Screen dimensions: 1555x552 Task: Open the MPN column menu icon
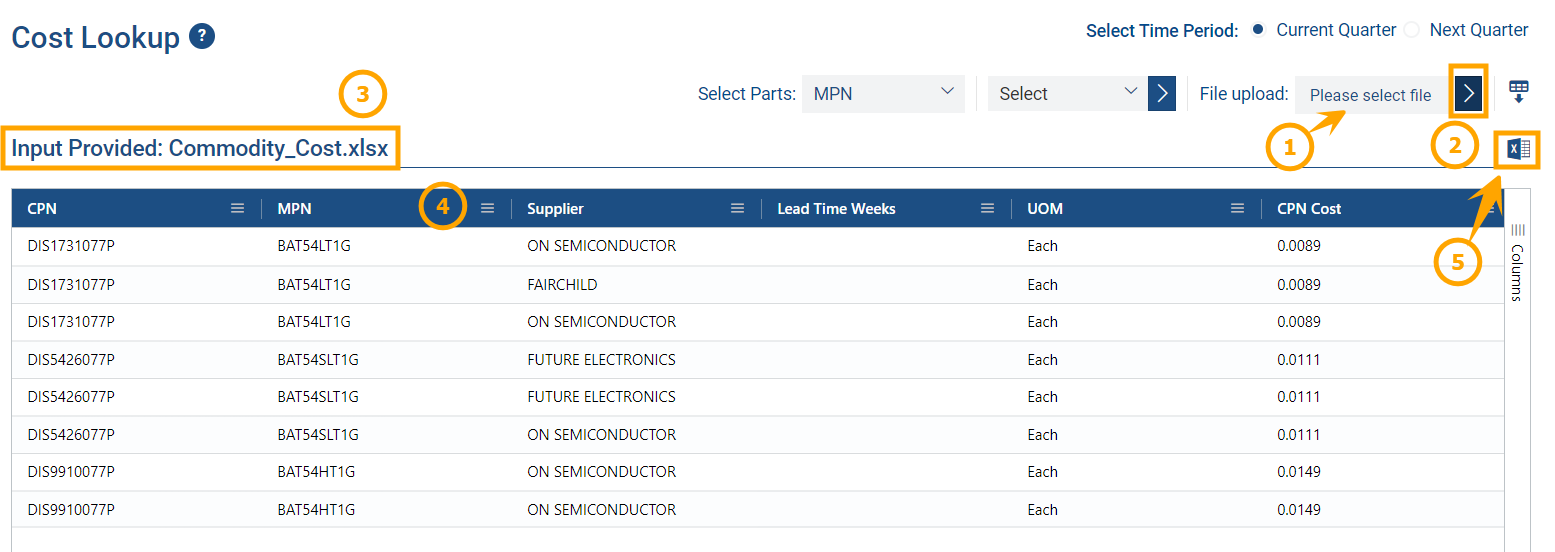click(487, 209)
